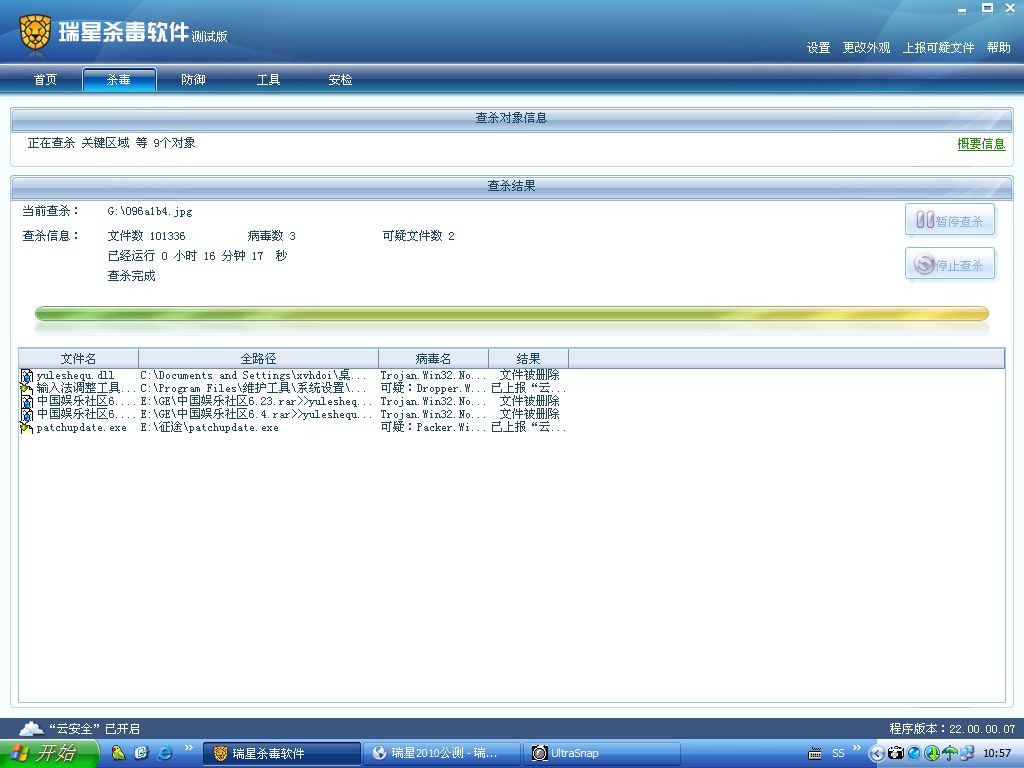1024x768 pixels.
Task: Click 上报可疑文件 link
Action: coord(938,48)
